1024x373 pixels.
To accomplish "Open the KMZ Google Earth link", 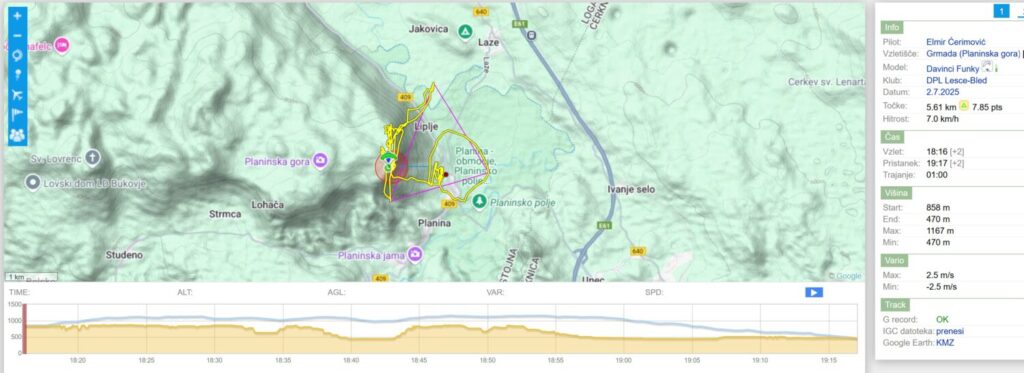I will pyautogui.click(x=945, y=342).
